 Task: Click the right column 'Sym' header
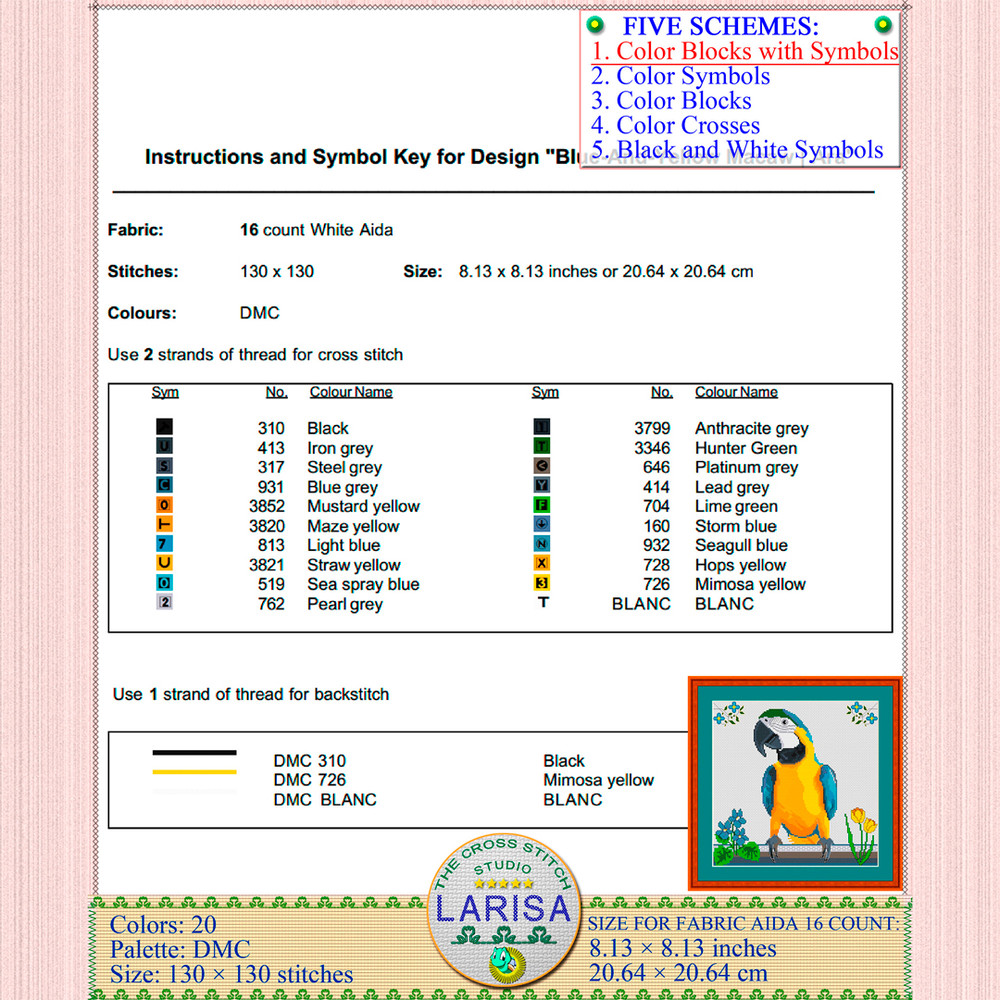pos(545,392)
